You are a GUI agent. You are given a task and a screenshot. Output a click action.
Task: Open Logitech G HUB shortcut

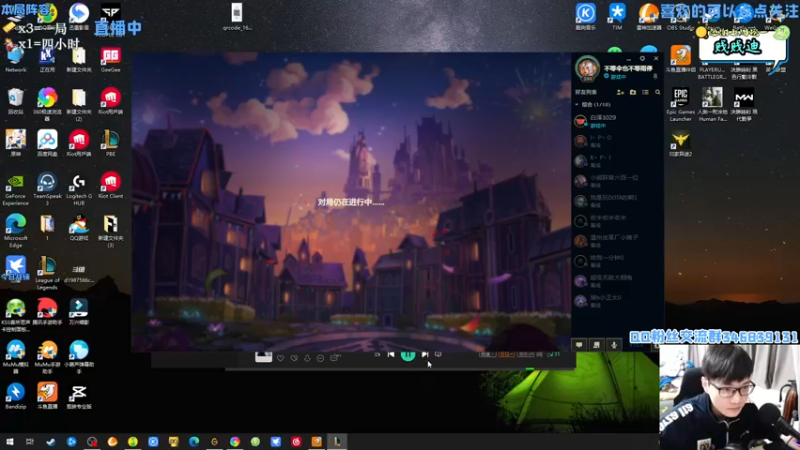click(79, 189)
